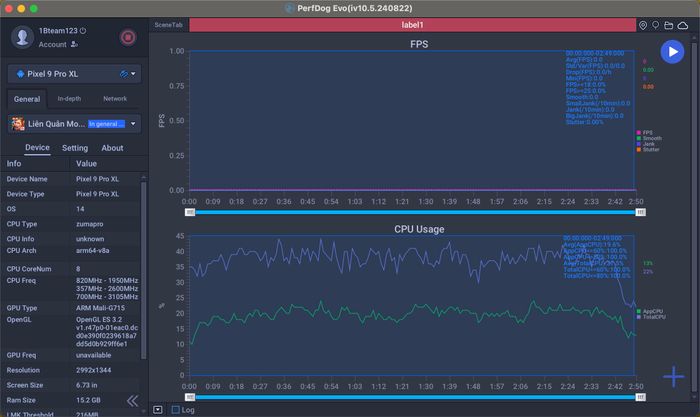
Task: Switch to the Network tab
Action: 115,99
